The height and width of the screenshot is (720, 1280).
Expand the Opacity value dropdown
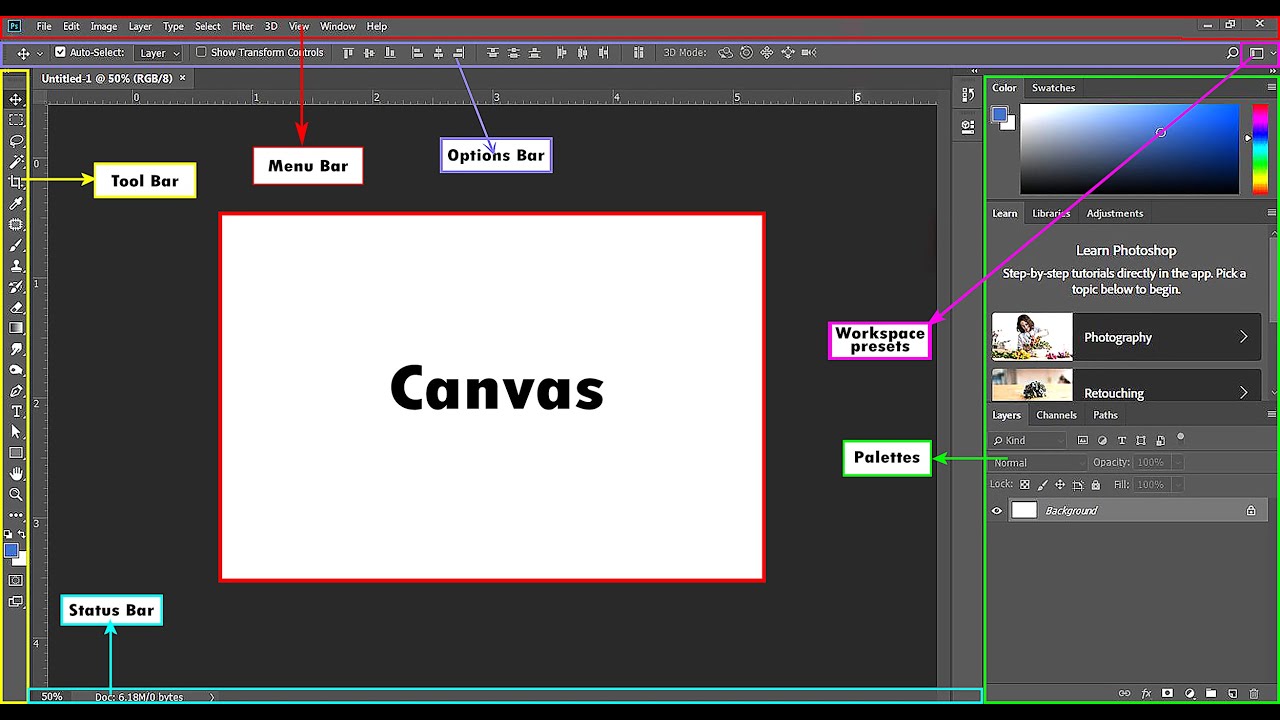pos(1177,463)
